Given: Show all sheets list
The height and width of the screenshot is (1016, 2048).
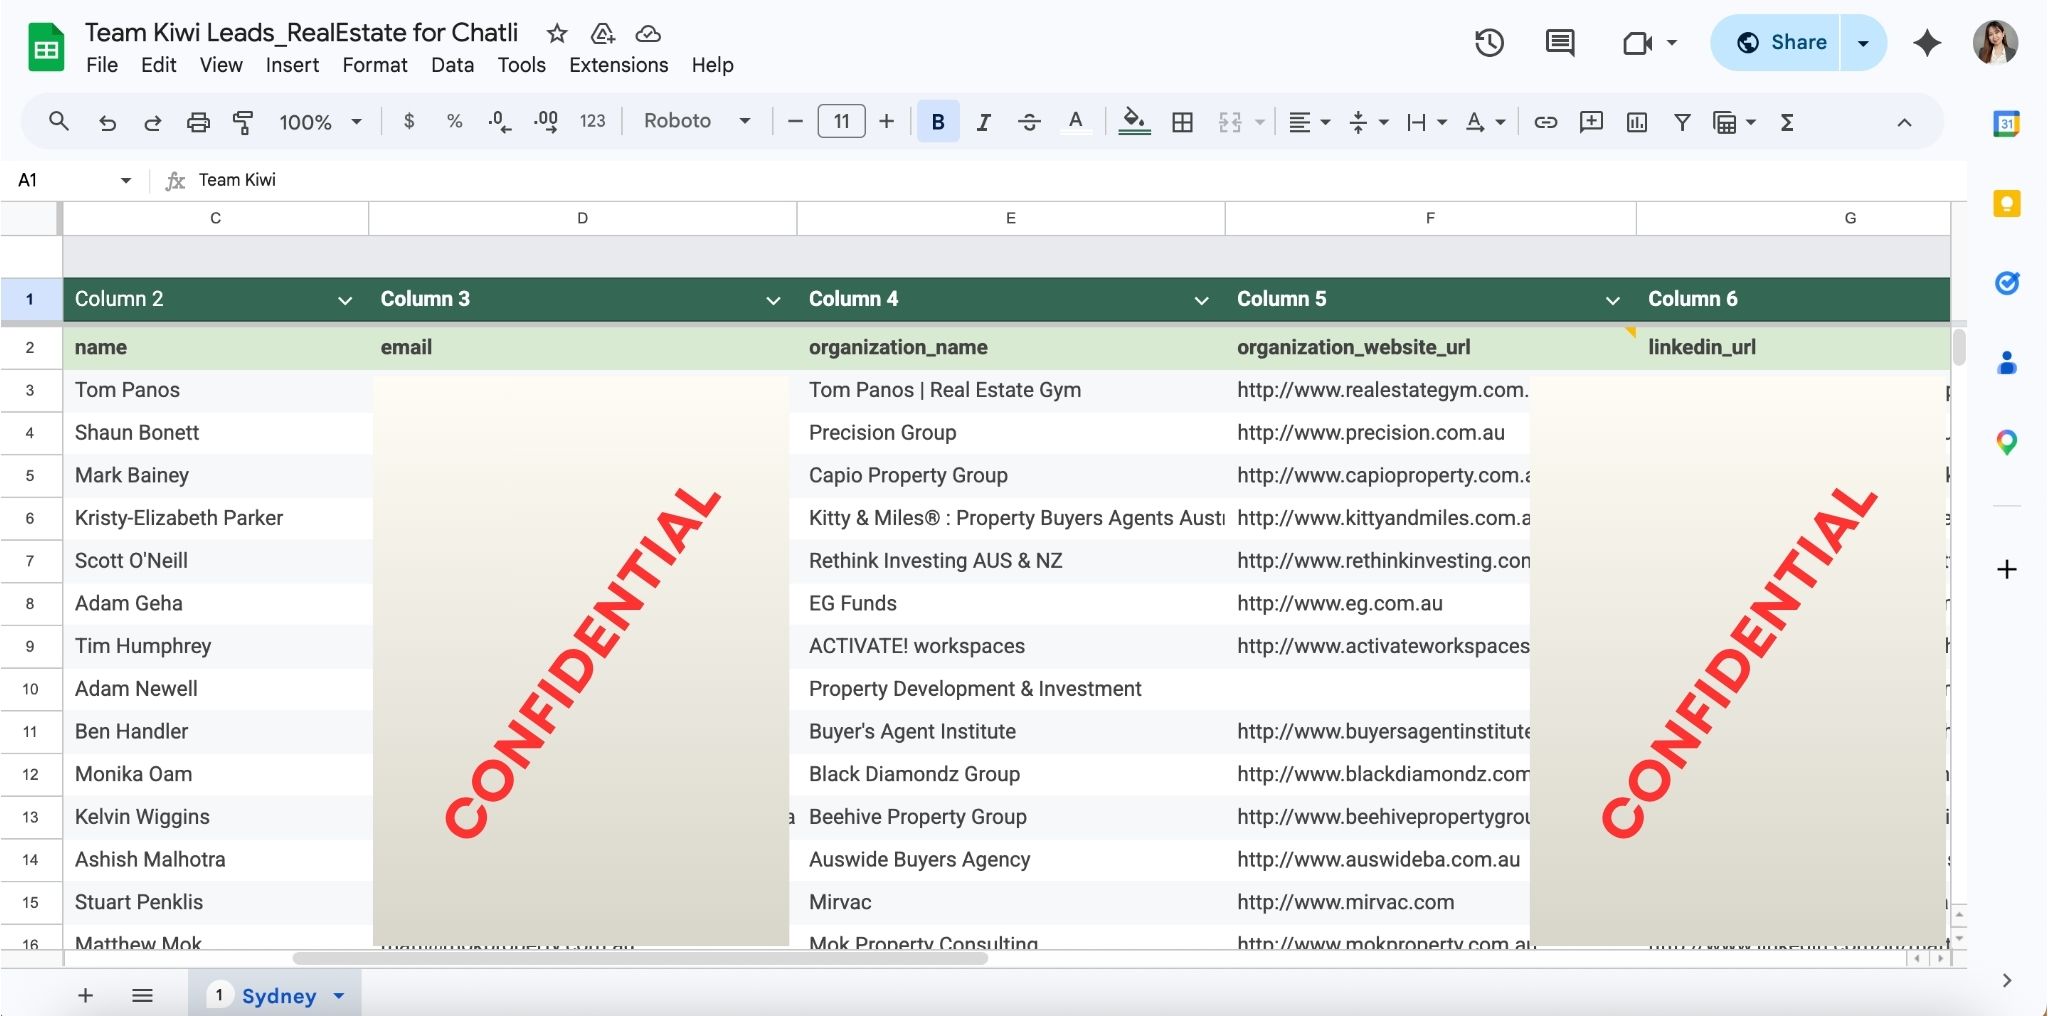Looking at the screenshot, I should tap(142, 995).
